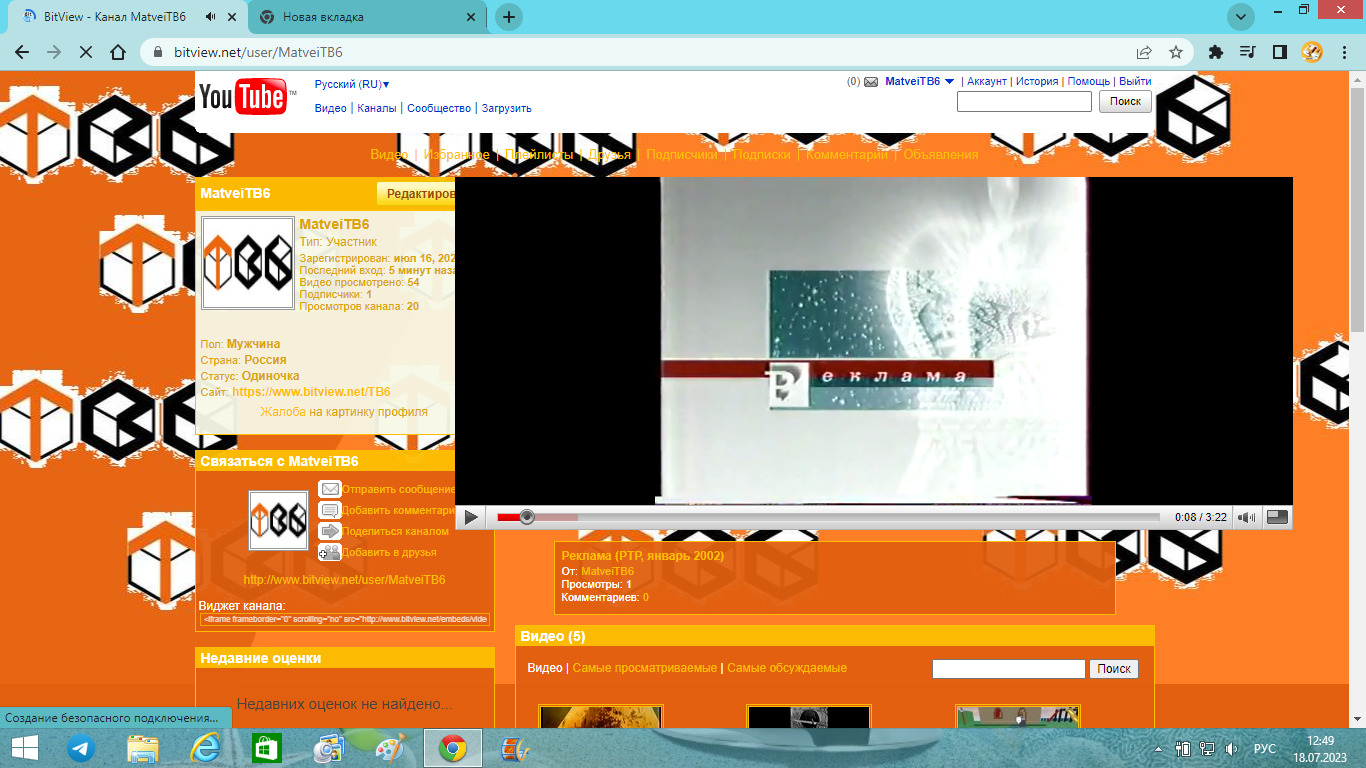Close the Новая вкладка tab
The height and width of the screenshot is (768, 1366).
(x=470, y=17)
